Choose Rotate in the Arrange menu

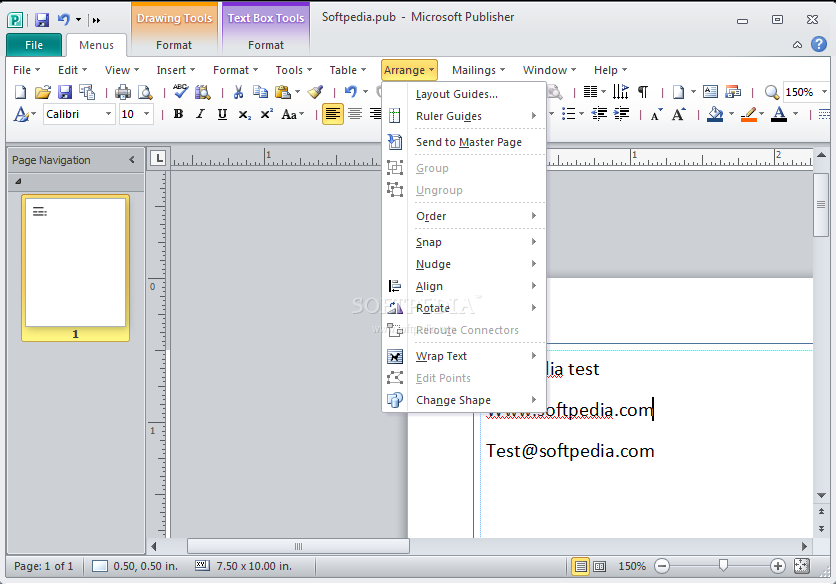coord(465,308)
